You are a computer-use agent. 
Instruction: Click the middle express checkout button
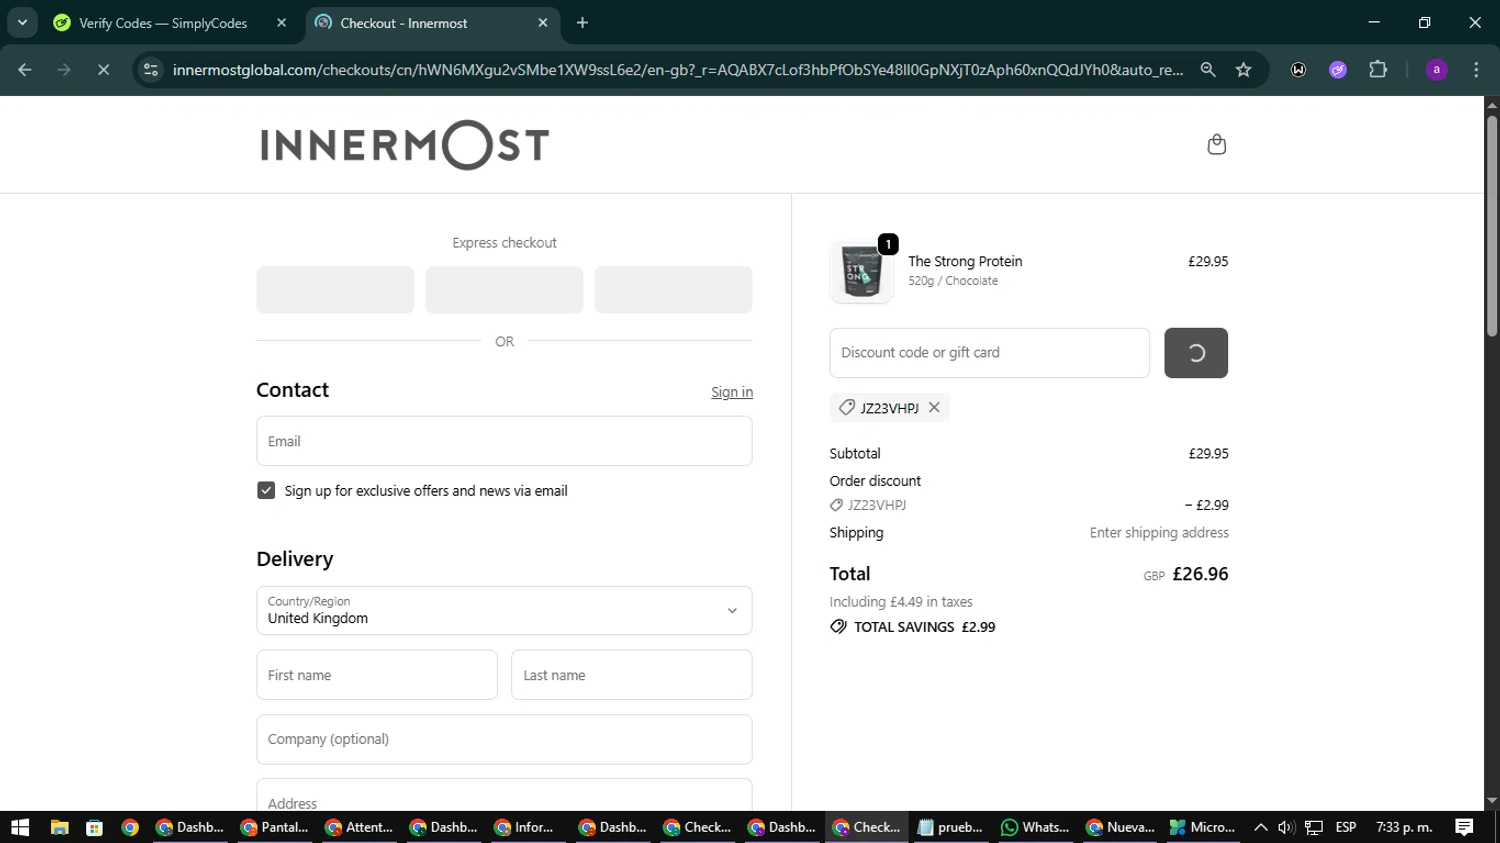point(504,290)
